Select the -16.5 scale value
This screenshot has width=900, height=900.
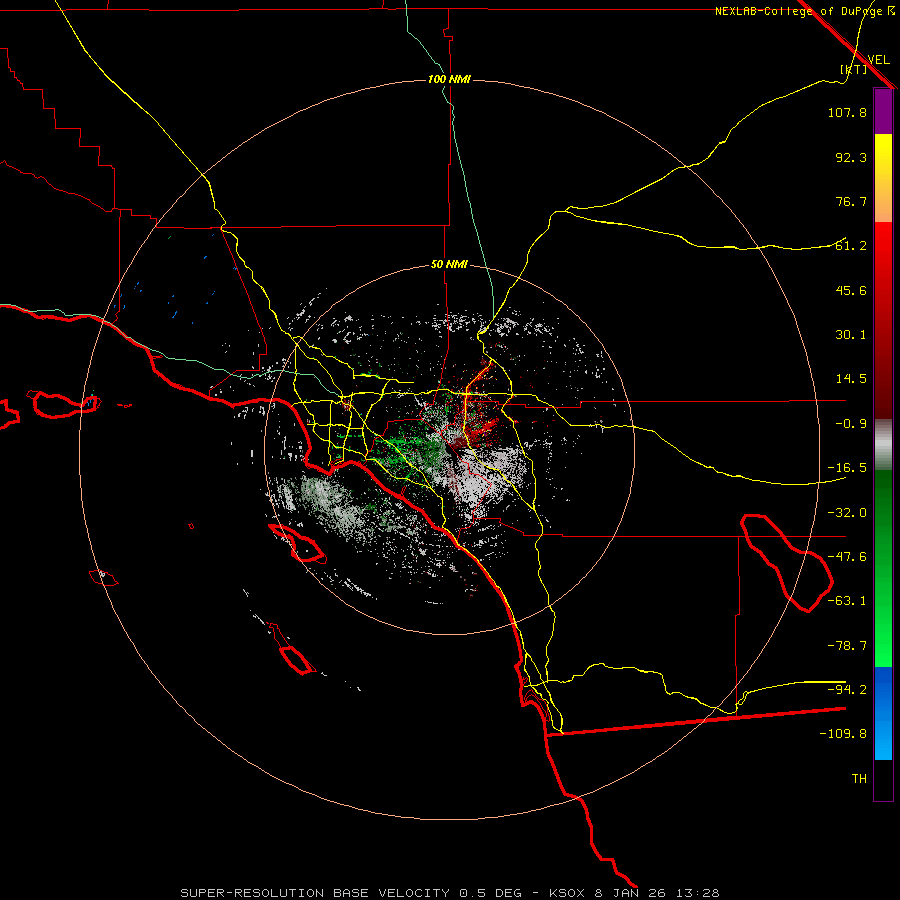[847, 468]
